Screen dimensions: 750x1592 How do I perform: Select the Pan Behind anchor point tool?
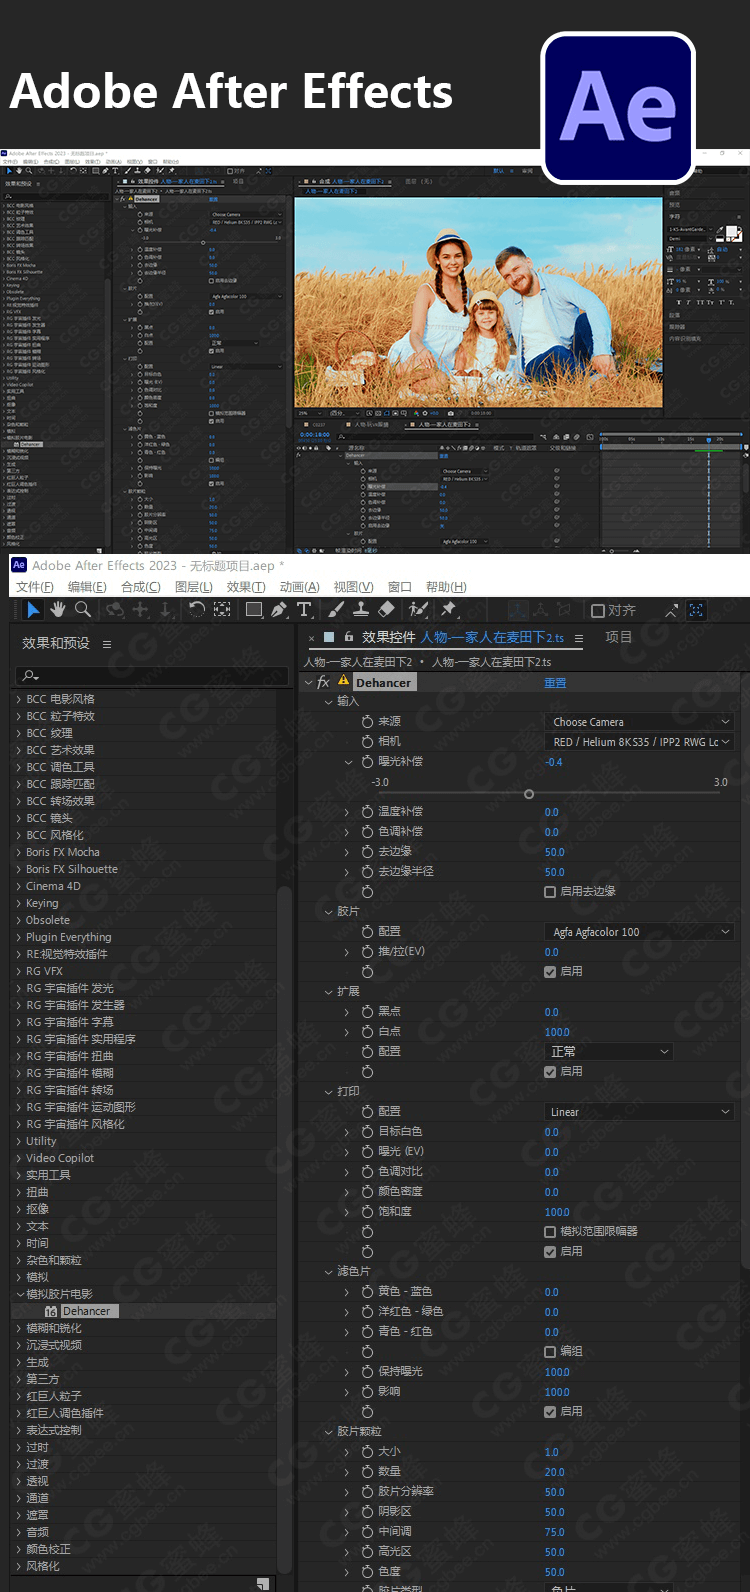(222, 609)
